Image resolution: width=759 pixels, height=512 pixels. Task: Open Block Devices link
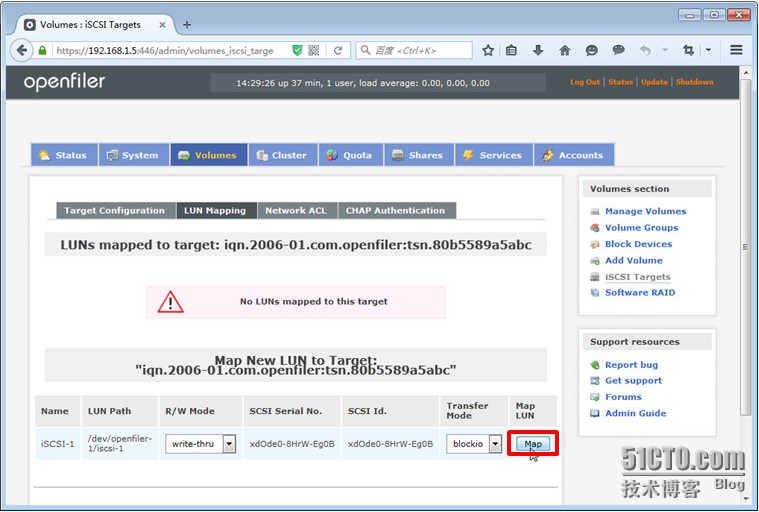point(638,244)
